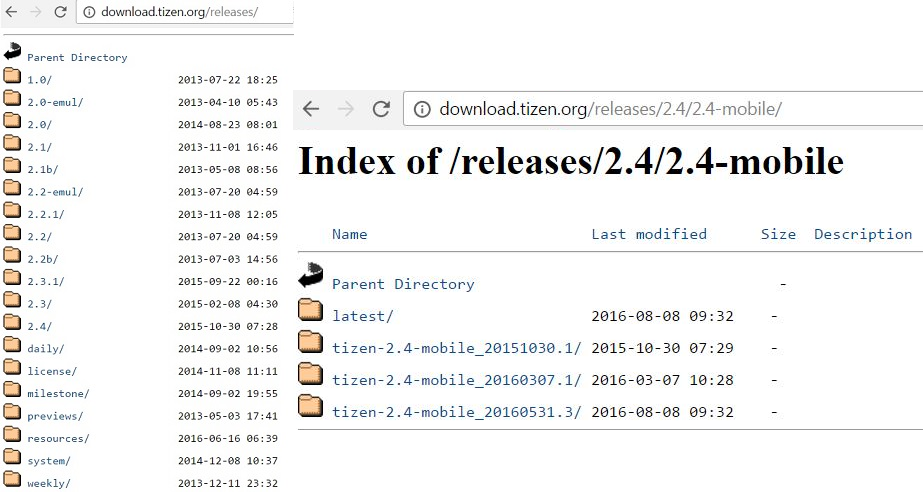923x492 pixels.
Task: Open the weekly/ directory link
Action: point(49,483)
